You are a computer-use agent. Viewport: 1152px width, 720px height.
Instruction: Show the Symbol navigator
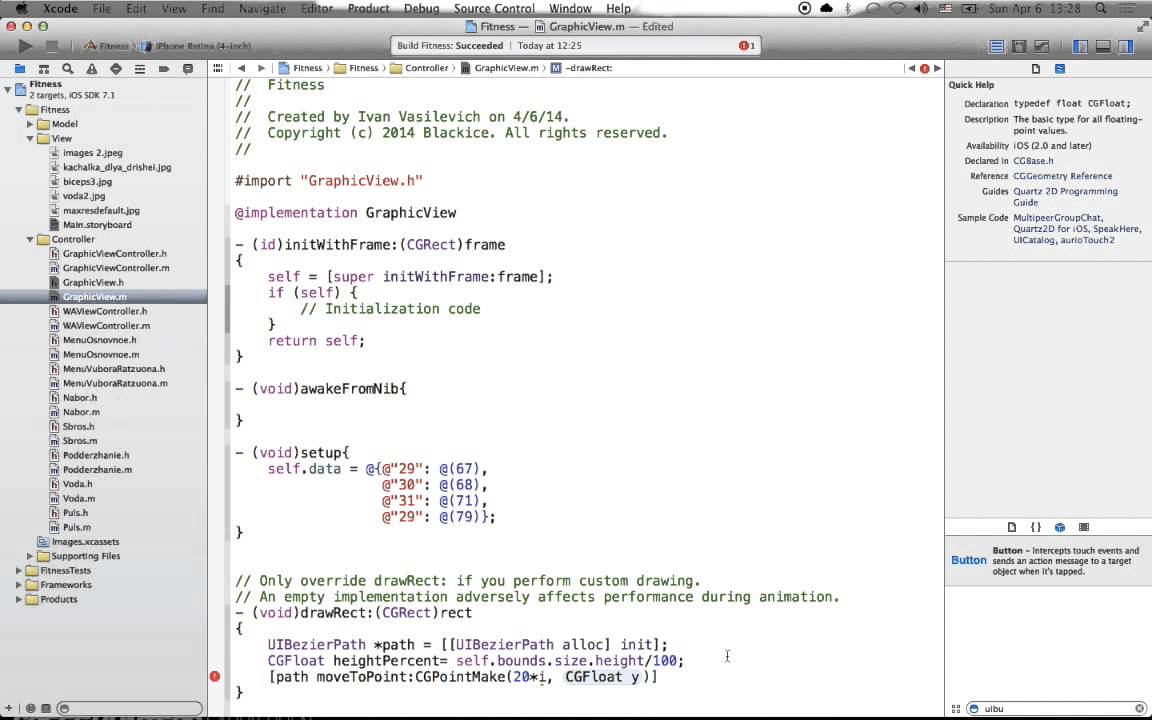coord(44,68)
